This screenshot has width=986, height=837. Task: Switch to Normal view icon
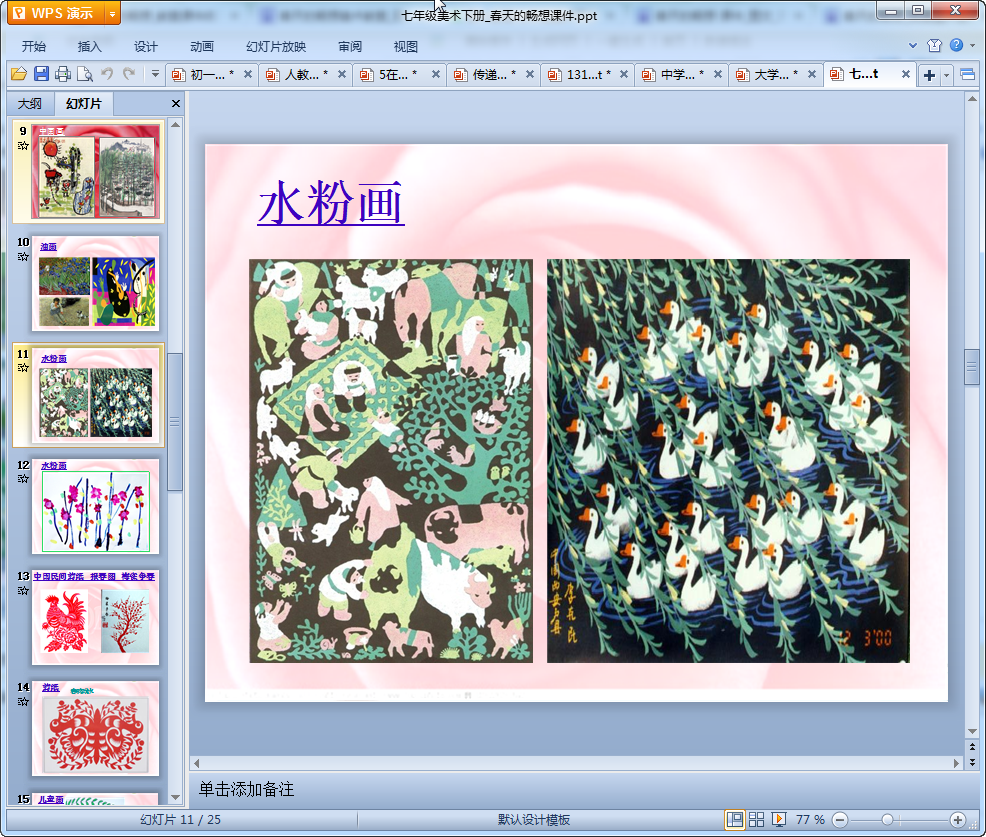pyautogui.click(x=734, y=819)
